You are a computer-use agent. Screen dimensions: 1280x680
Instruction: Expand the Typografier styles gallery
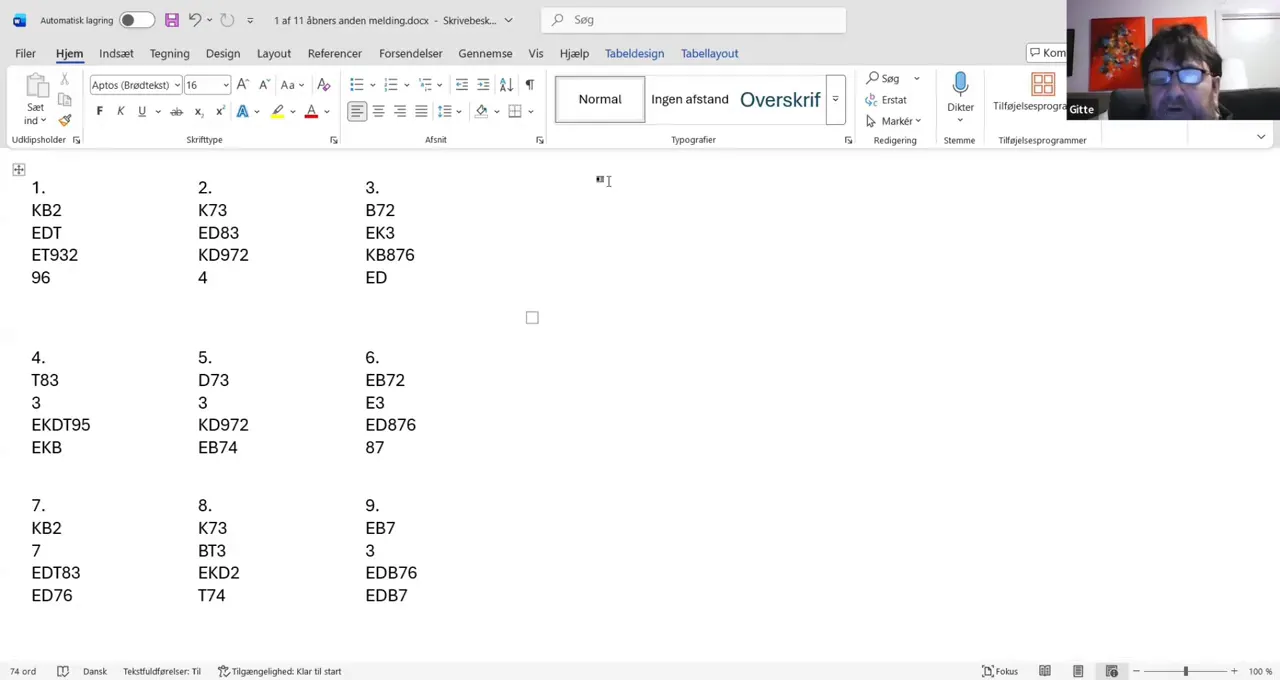click(x=835, y=99)
